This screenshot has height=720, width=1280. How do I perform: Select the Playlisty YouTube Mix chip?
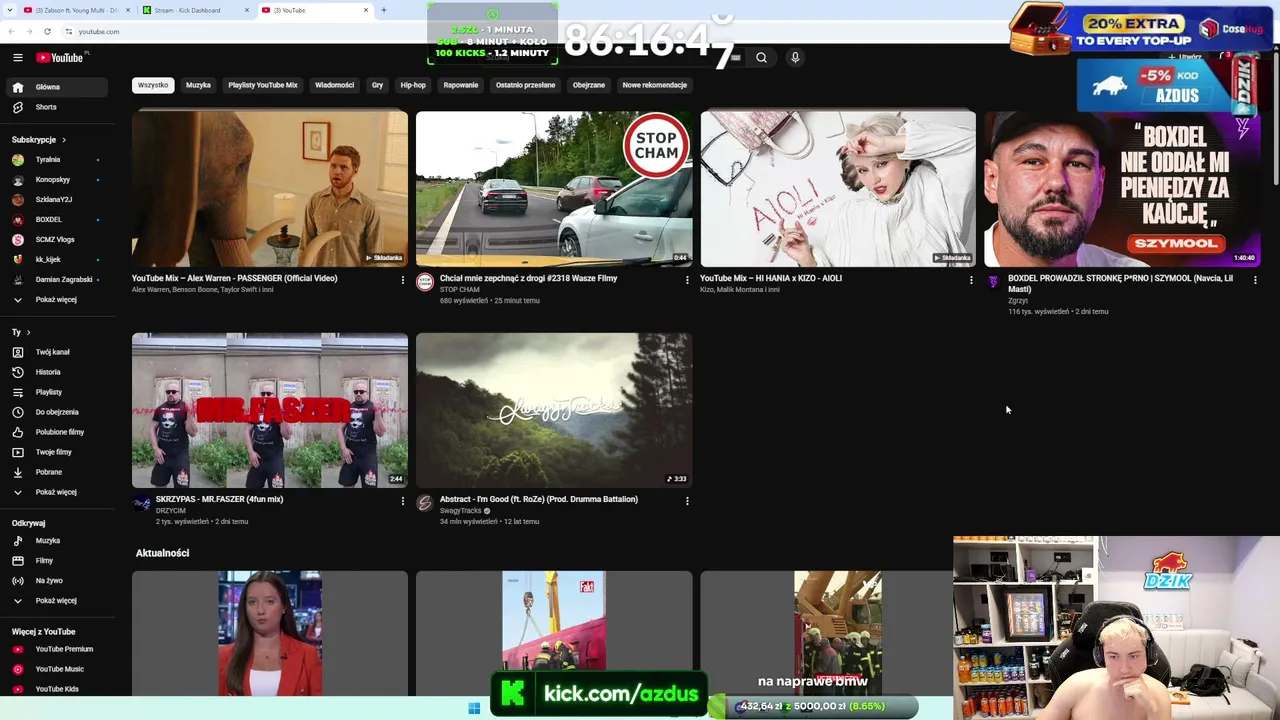pos(263,85)
